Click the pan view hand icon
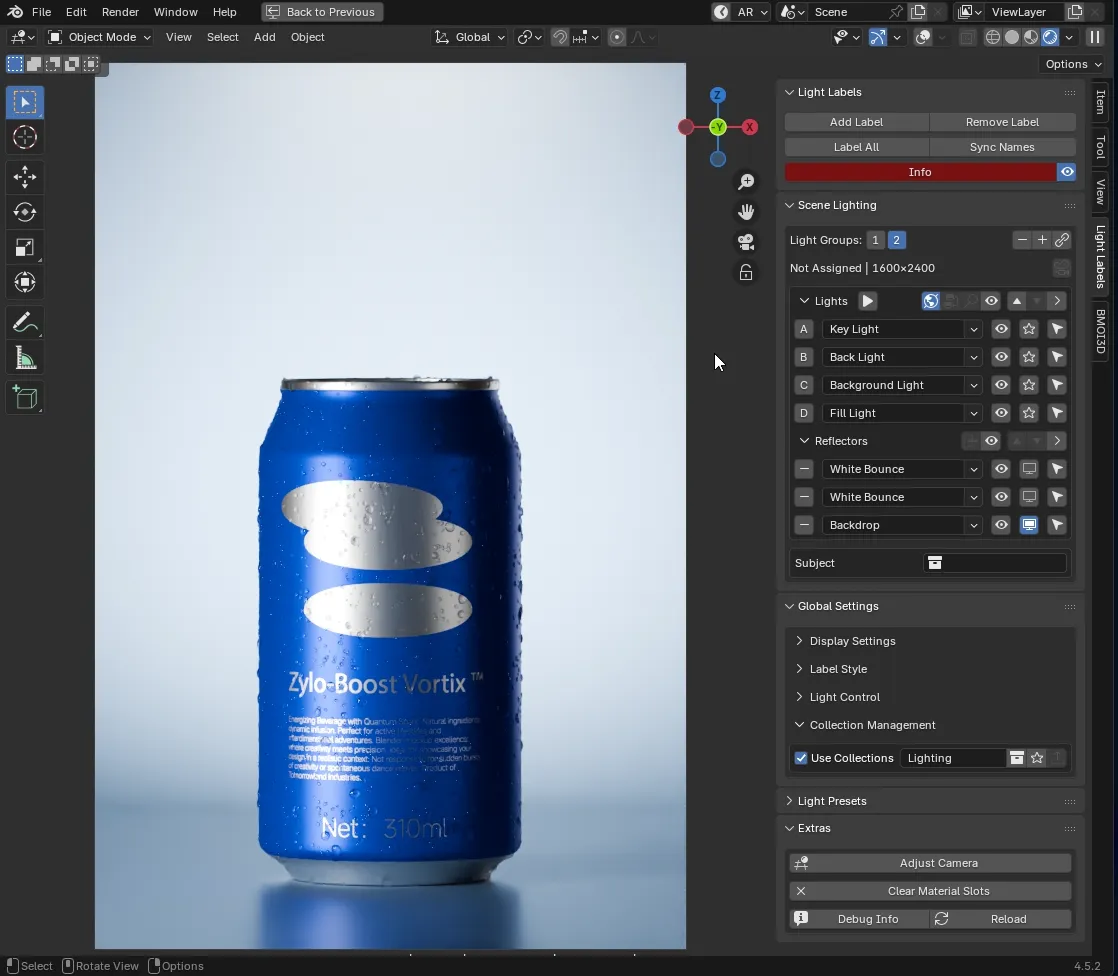The image size is (1118, 976). [746, 212]
